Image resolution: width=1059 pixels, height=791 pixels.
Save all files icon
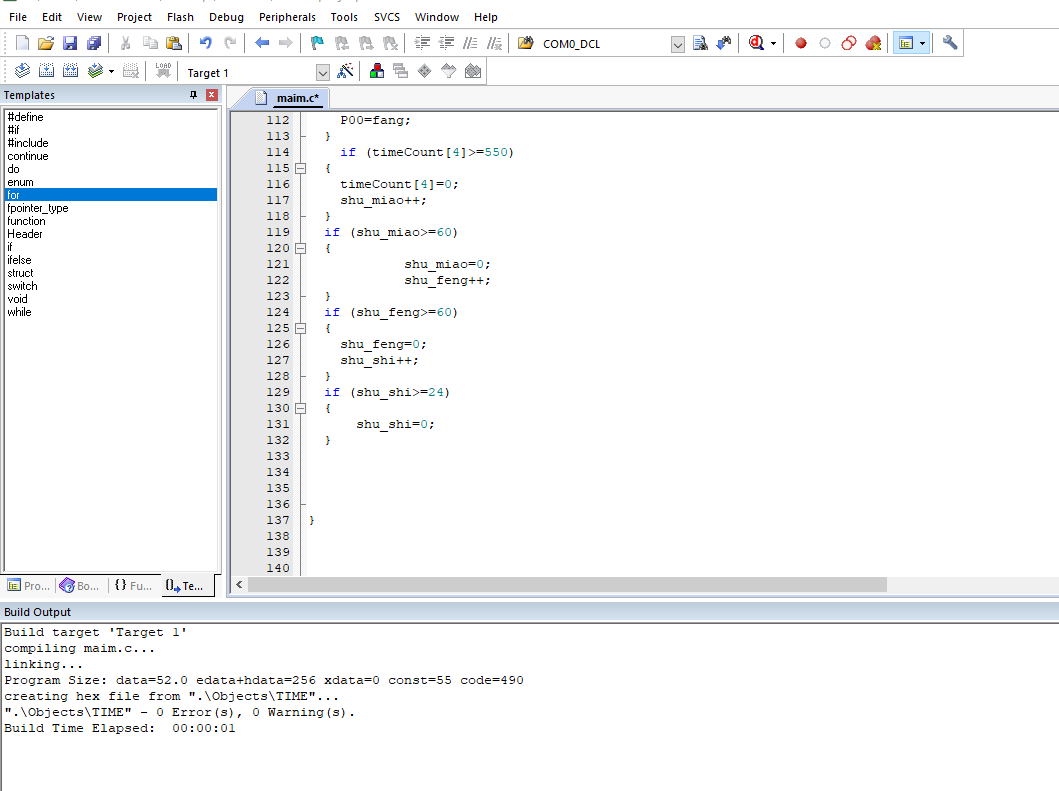click(94, 43)
